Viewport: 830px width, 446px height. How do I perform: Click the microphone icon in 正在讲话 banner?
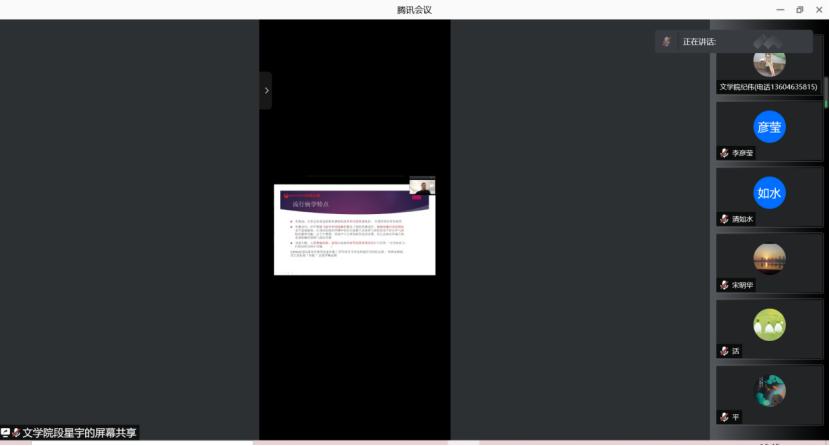[667, 42]
